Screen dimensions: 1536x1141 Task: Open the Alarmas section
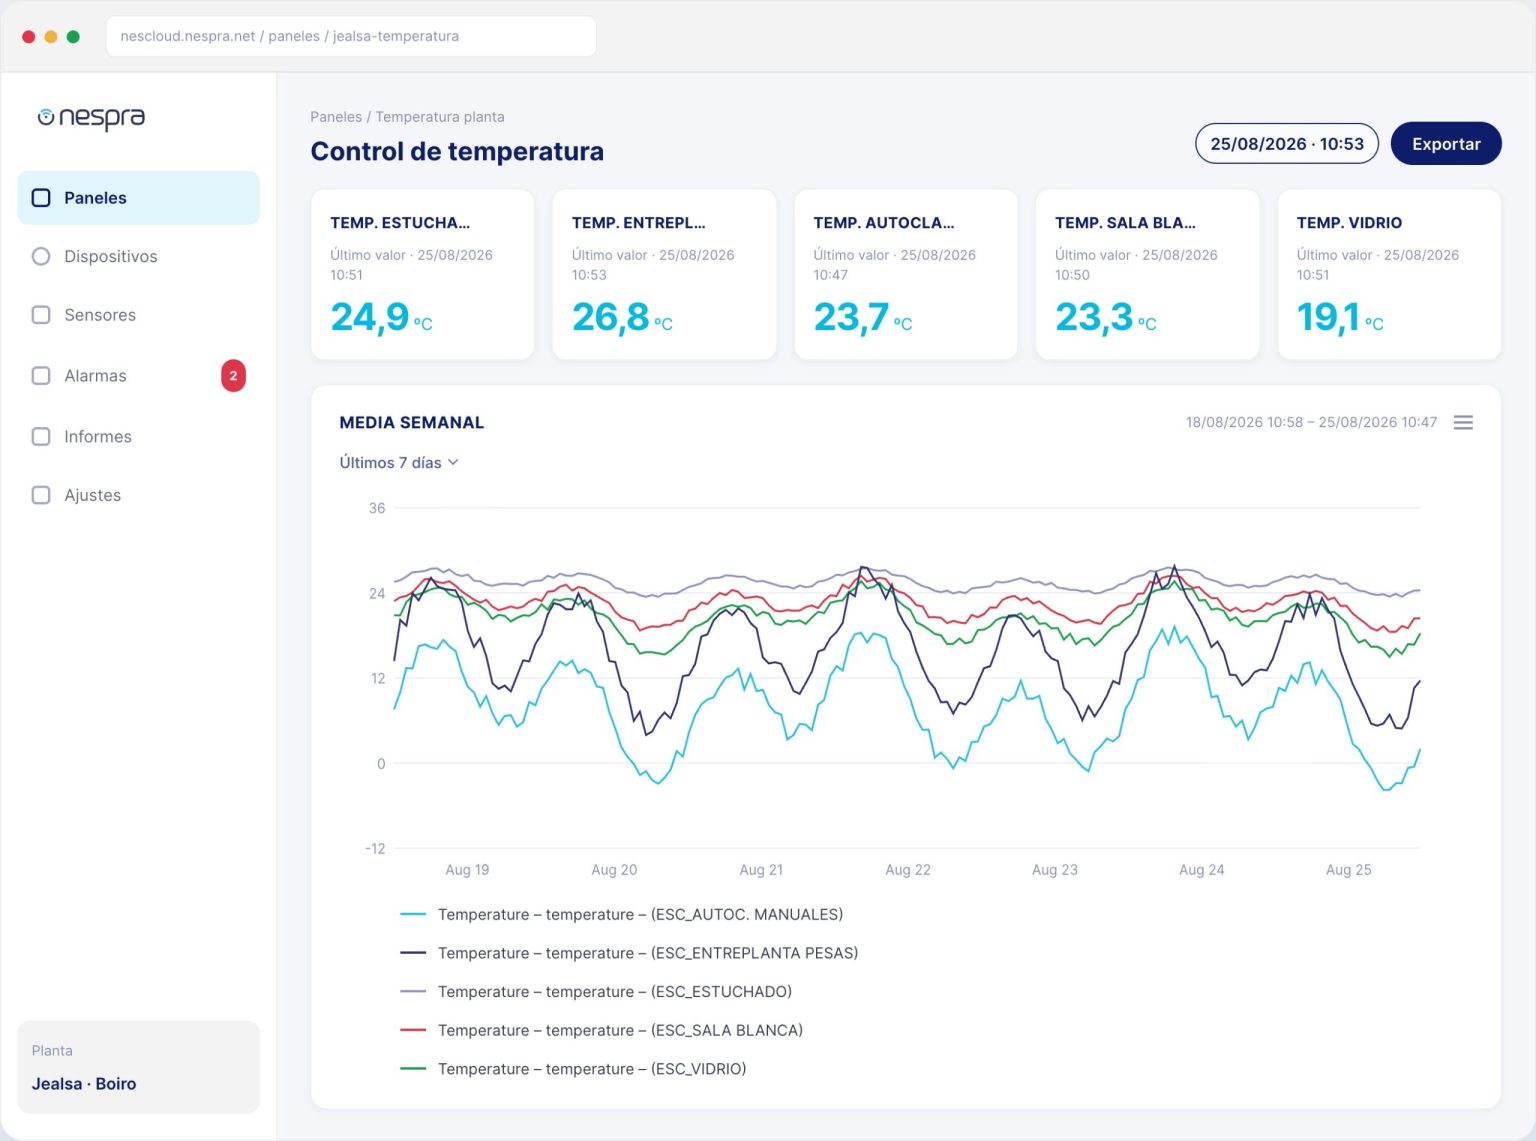click(138, 376)
